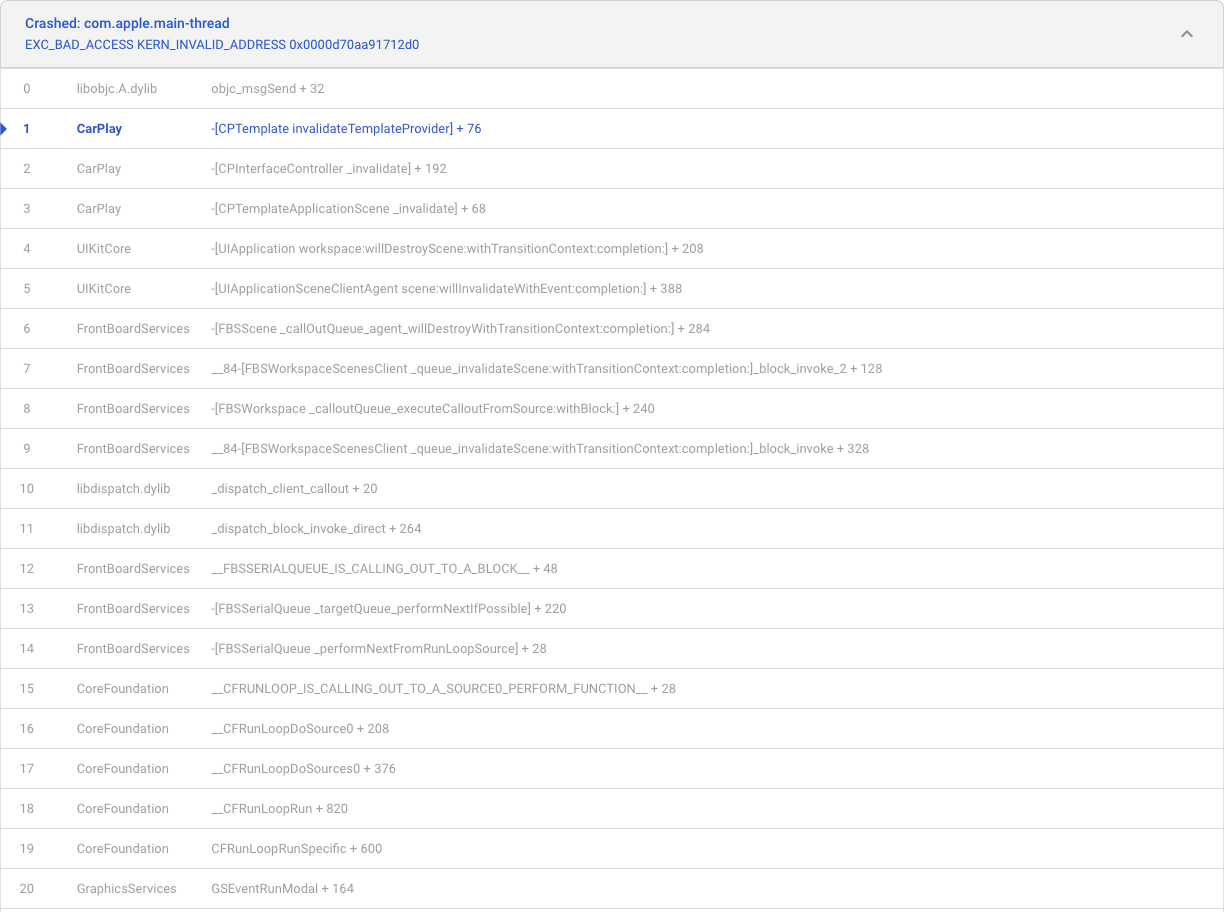
Task: Select the _dispatch_block_invoke_direct frame
Action: coord(316,529)
